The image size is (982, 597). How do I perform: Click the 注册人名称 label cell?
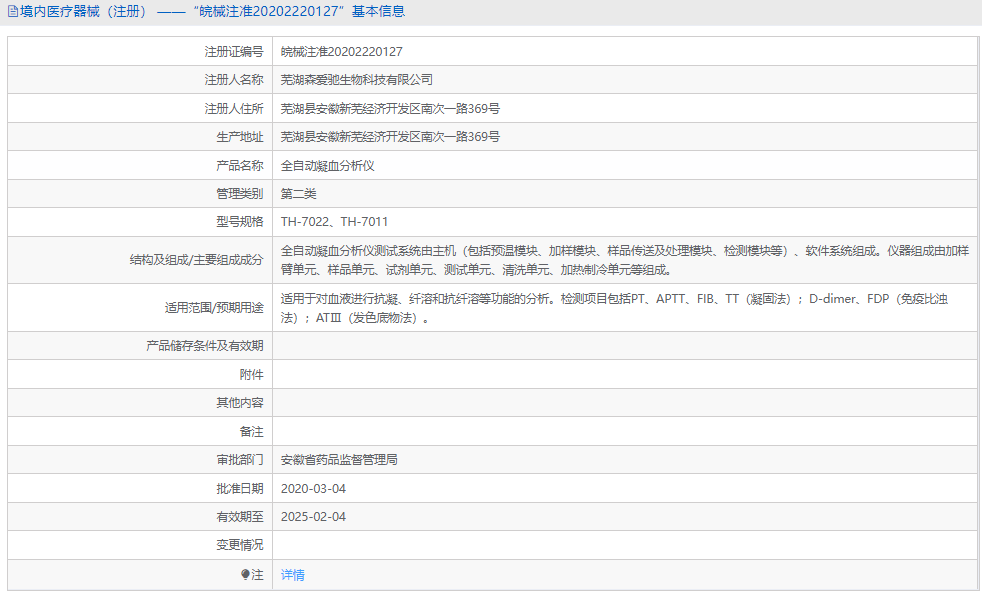coord(140,80)
